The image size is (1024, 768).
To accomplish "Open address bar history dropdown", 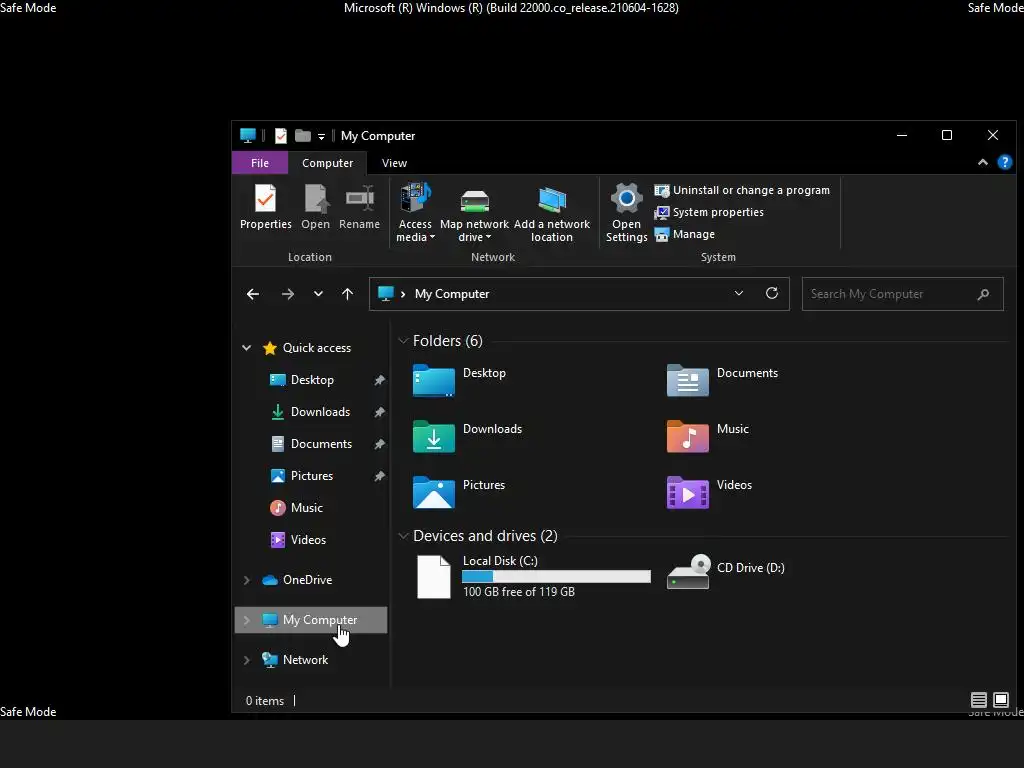I will point(739,293).
